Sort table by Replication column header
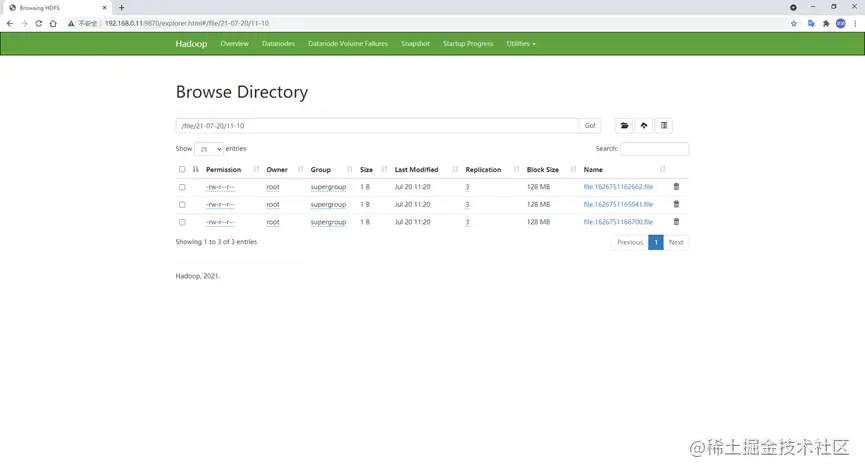The height and width of the screenshot is (473, 865). (x=483, y=169)
